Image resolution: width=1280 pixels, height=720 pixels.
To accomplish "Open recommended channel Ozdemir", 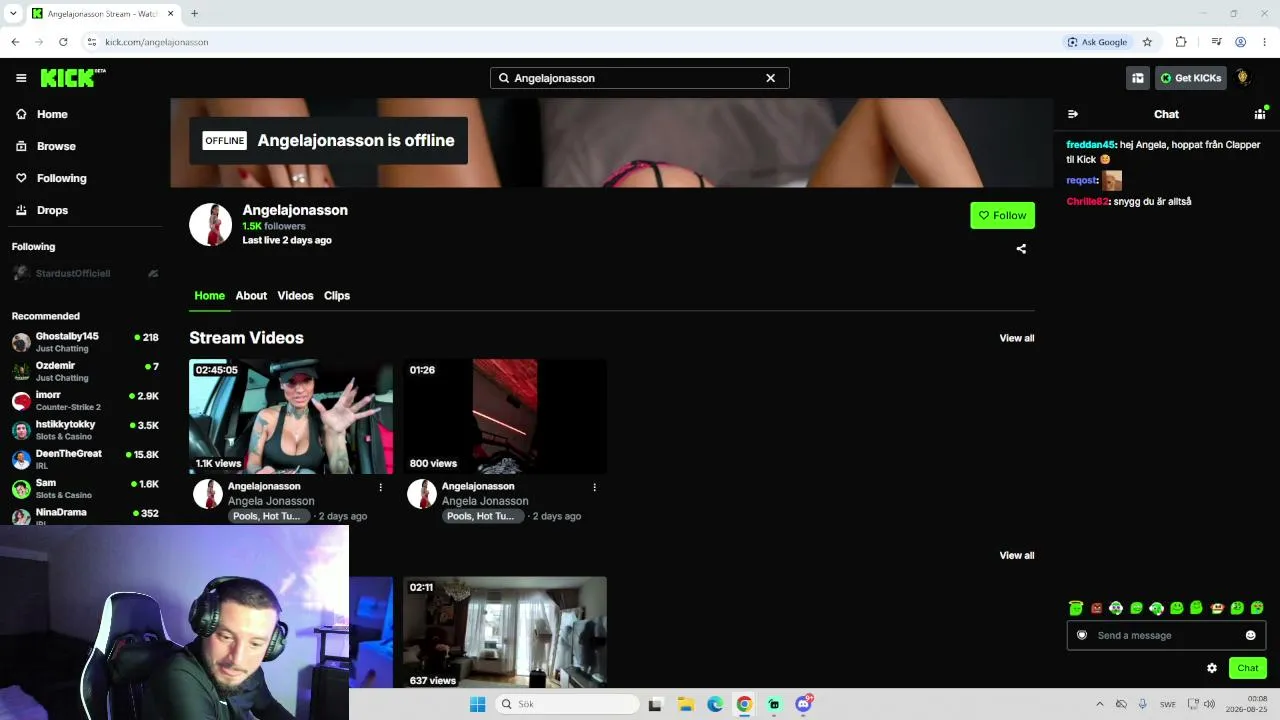I will pos(85,371).
